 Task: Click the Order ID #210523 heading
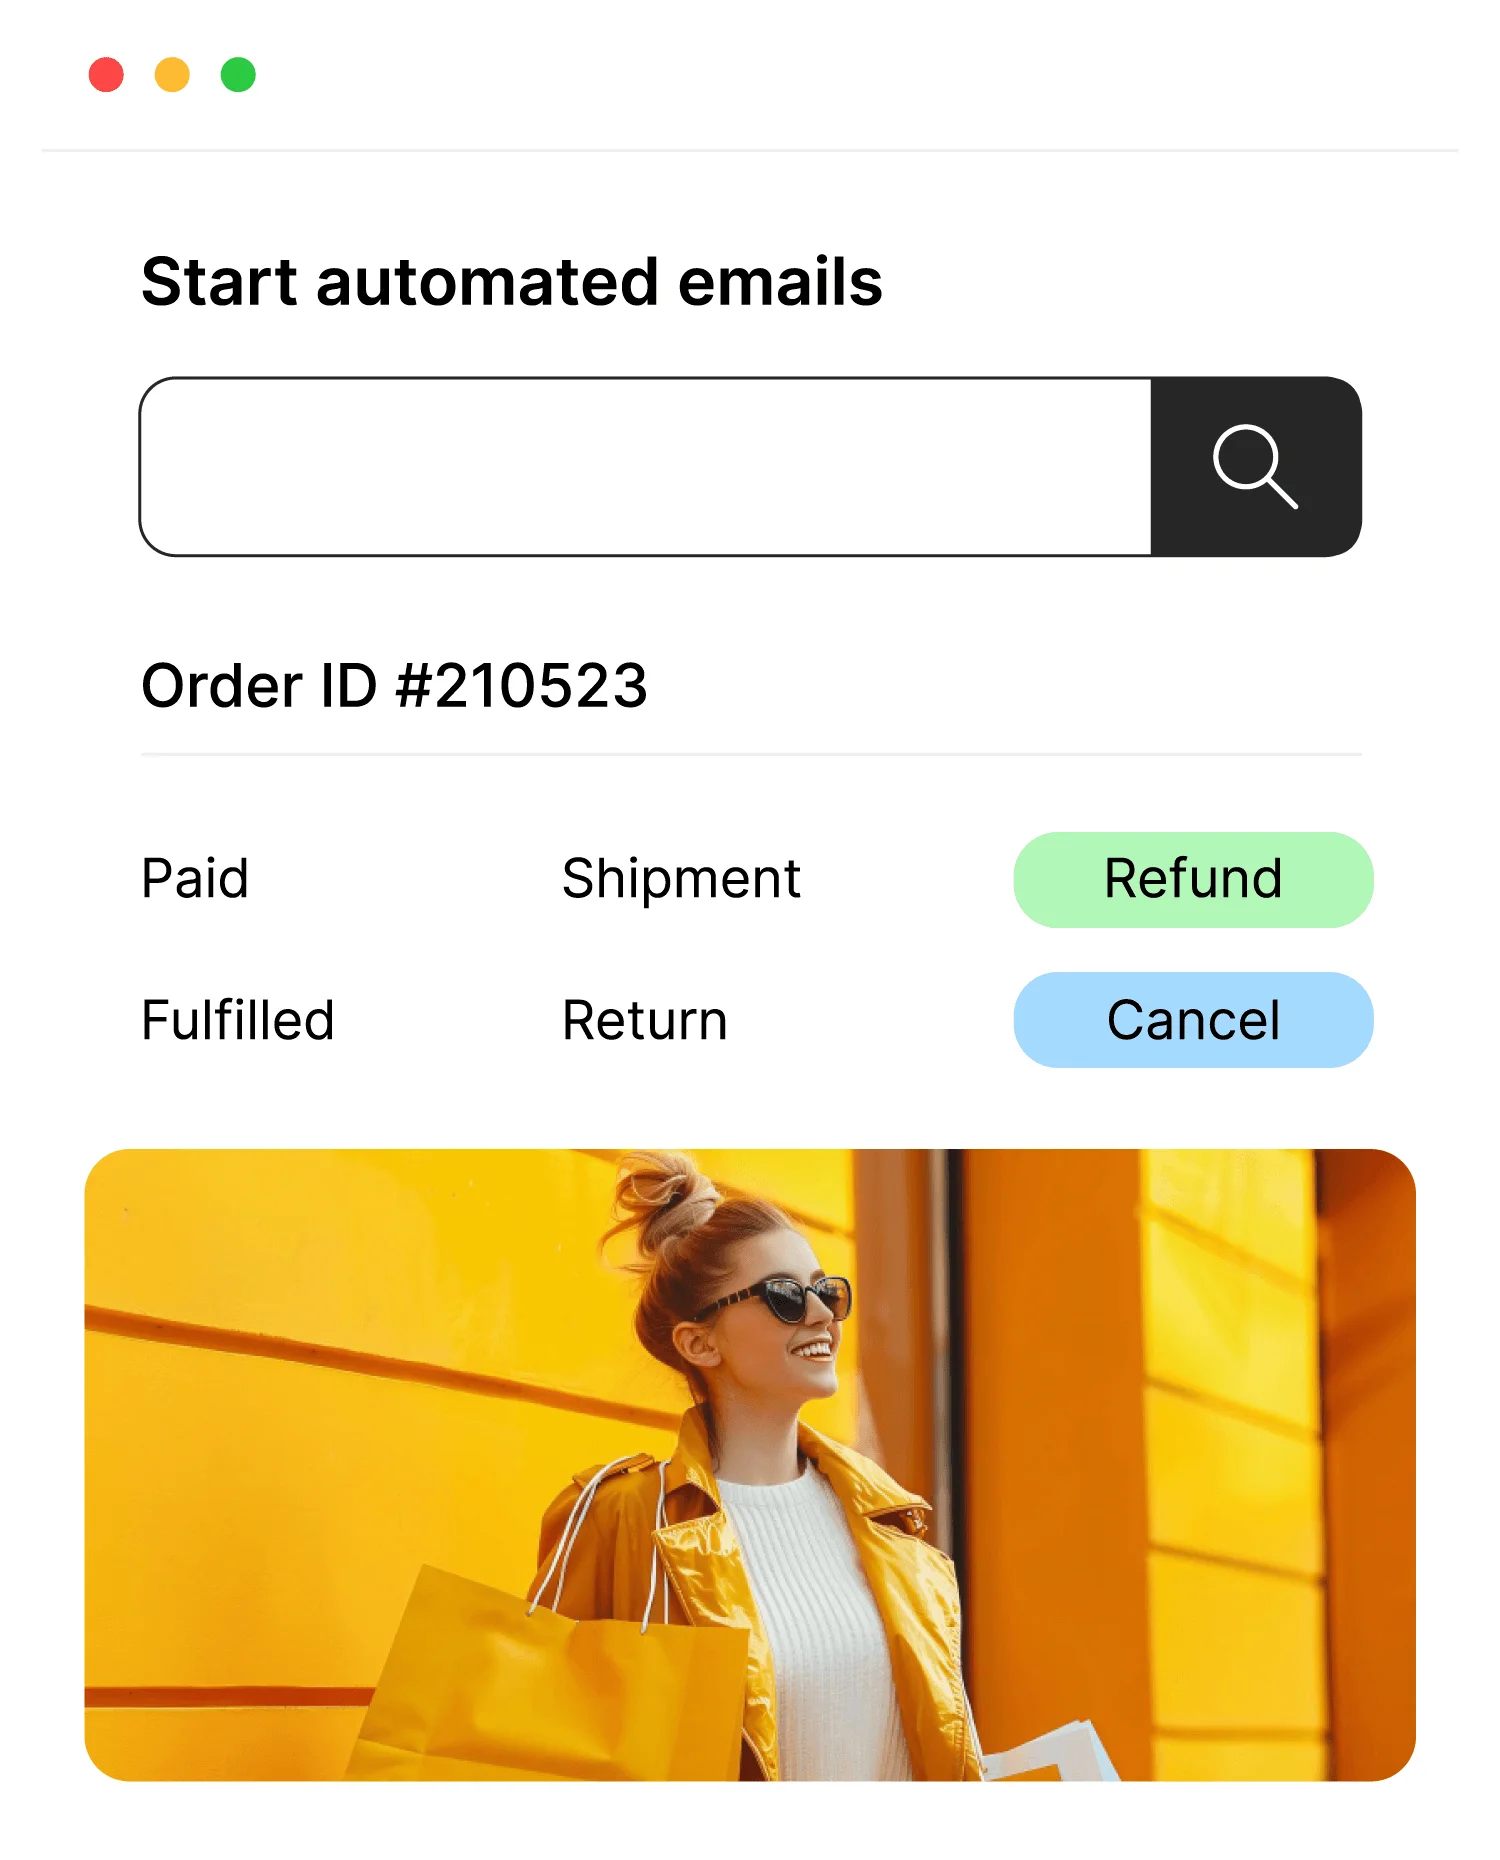(x=396, y=686)
